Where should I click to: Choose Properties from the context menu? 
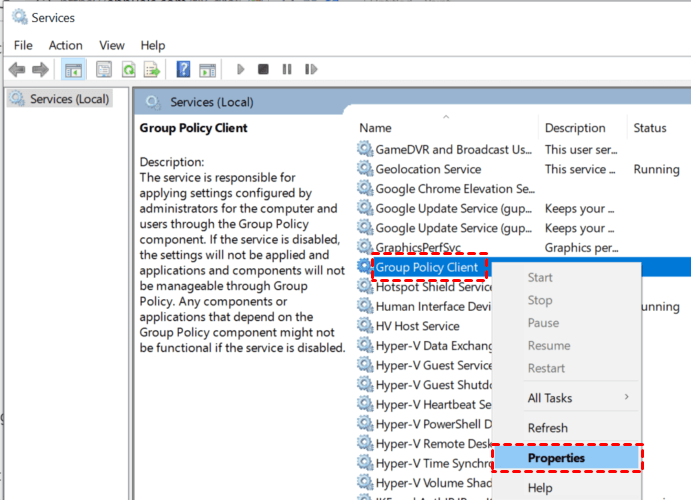point(556,458)
